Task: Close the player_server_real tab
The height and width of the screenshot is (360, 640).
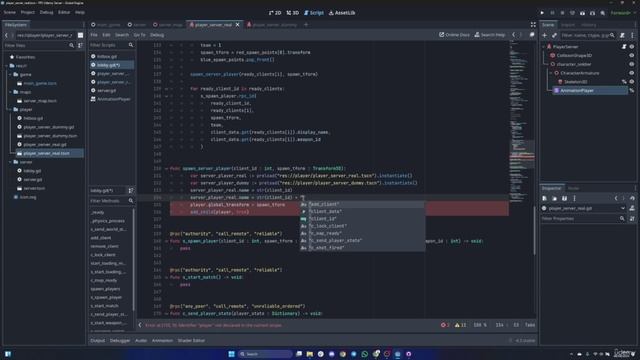Action: (238, 25)
